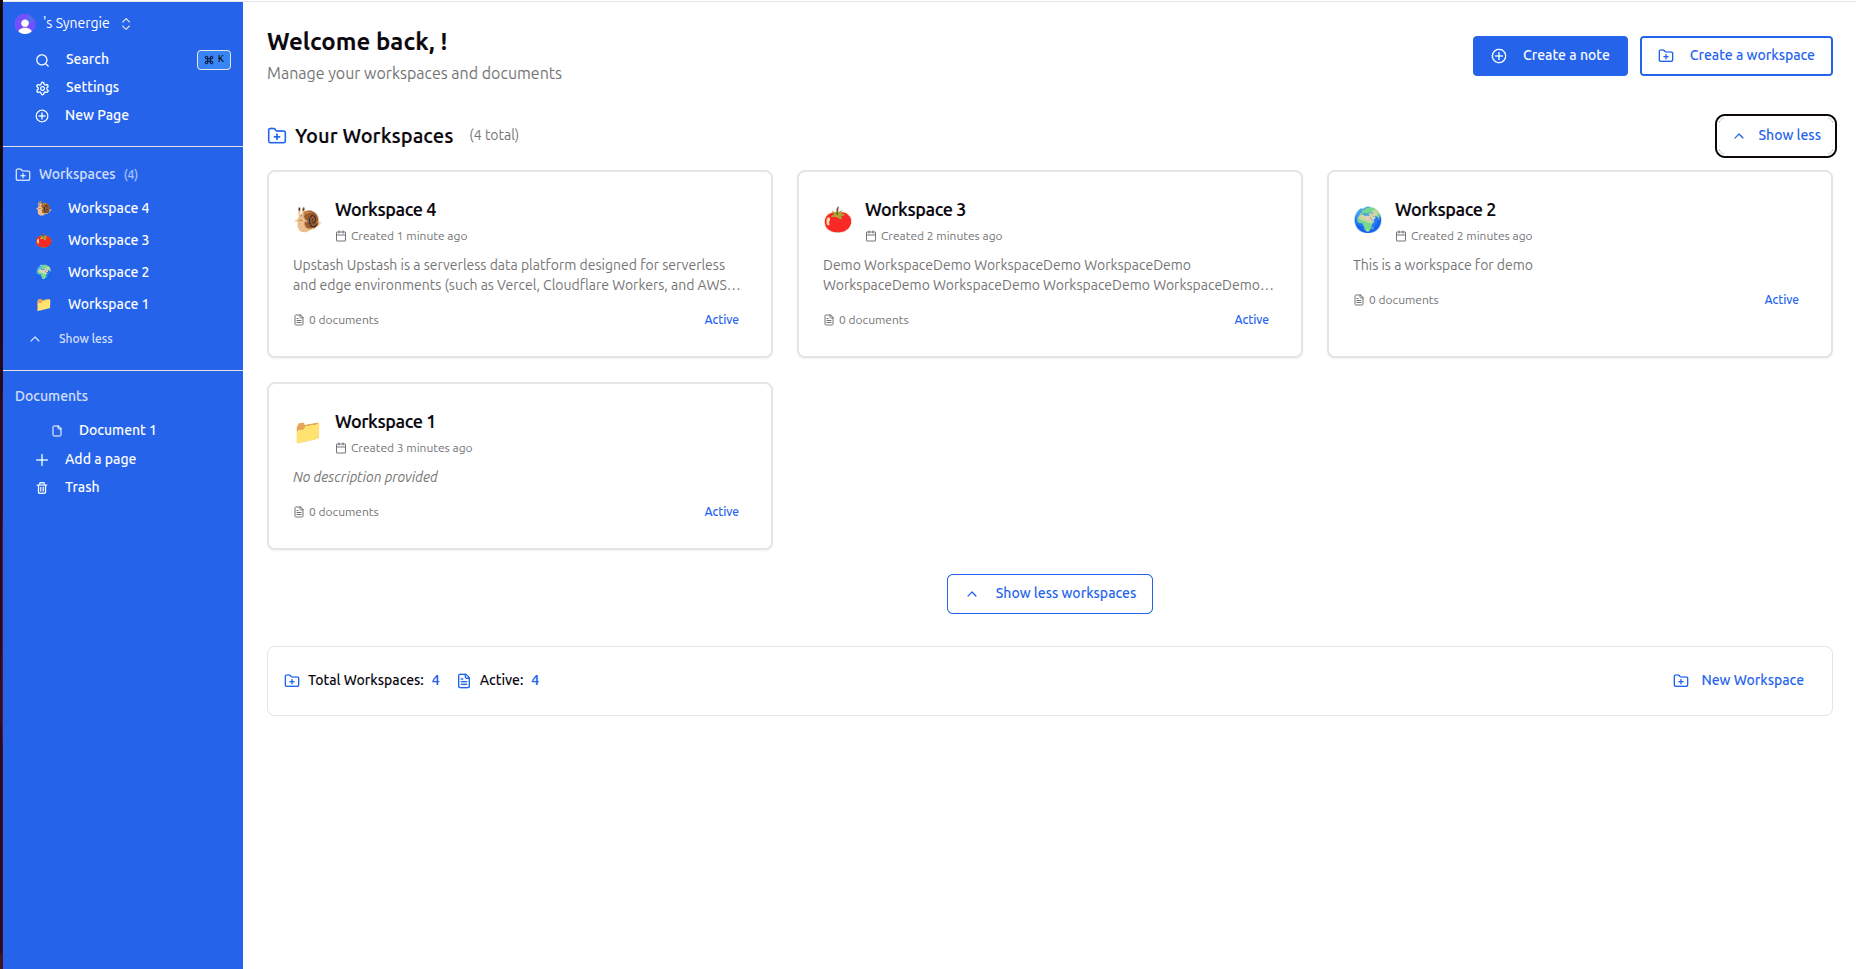Open the Synergie account switcher dropdown

126,24
